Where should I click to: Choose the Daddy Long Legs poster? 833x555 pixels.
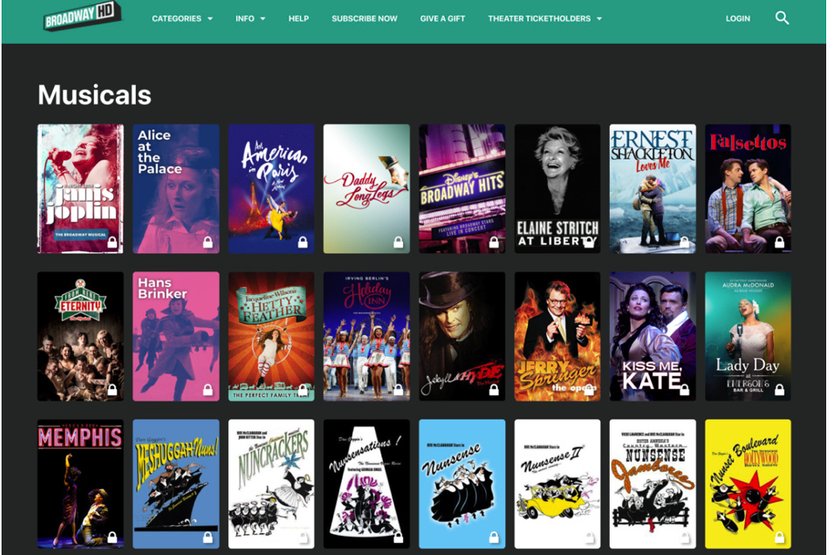pyautogui.click(x=367, y=189)
